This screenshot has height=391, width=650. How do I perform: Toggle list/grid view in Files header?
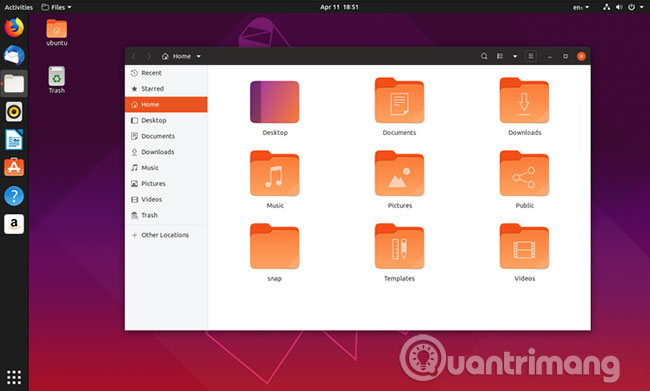coord(500,56)
